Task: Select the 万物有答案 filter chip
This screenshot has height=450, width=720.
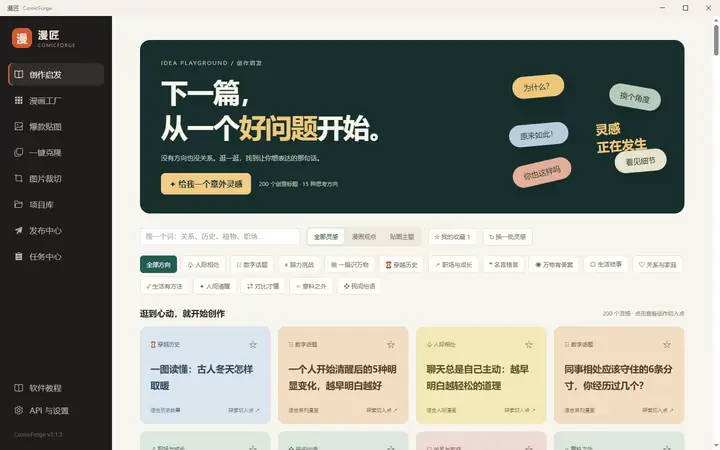Action: 554,264
